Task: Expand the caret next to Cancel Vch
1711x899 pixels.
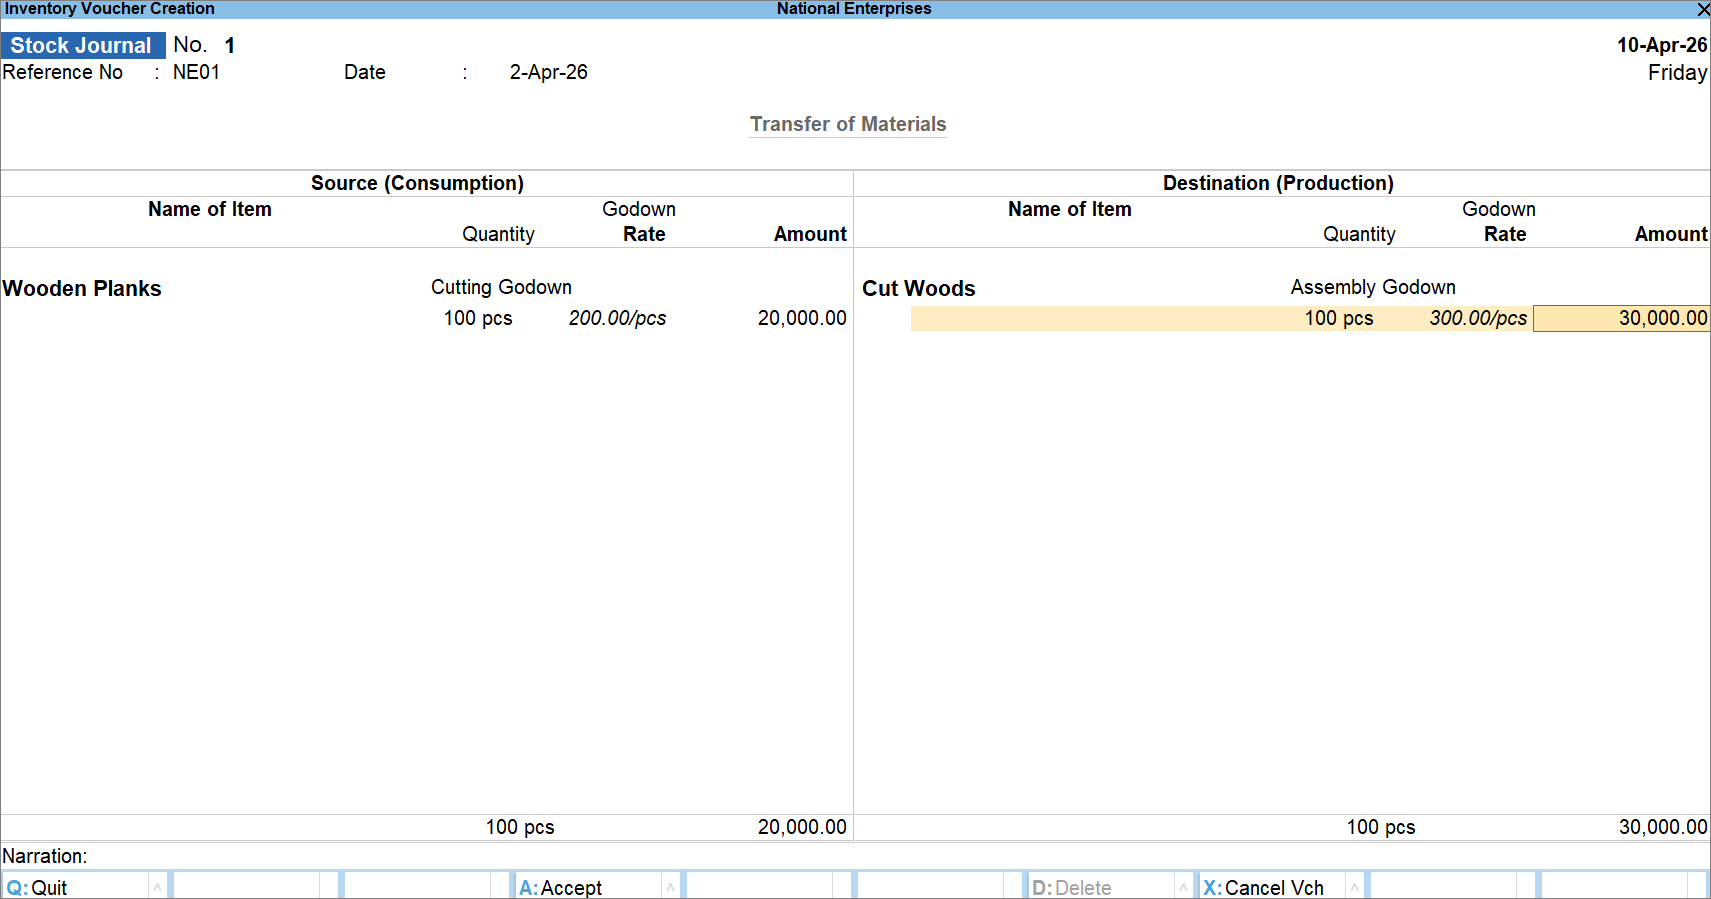Action: (1354, 887)
